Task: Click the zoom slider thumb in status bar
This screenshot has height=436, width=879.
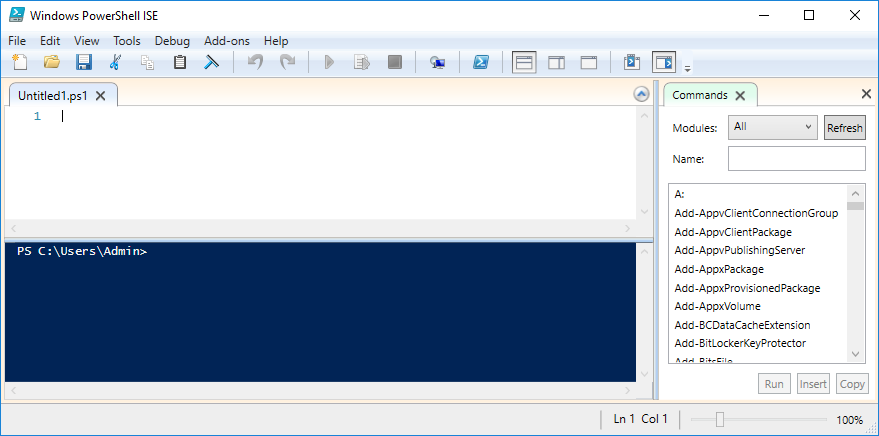Action: pyautogui.click(x=720, y=419)
